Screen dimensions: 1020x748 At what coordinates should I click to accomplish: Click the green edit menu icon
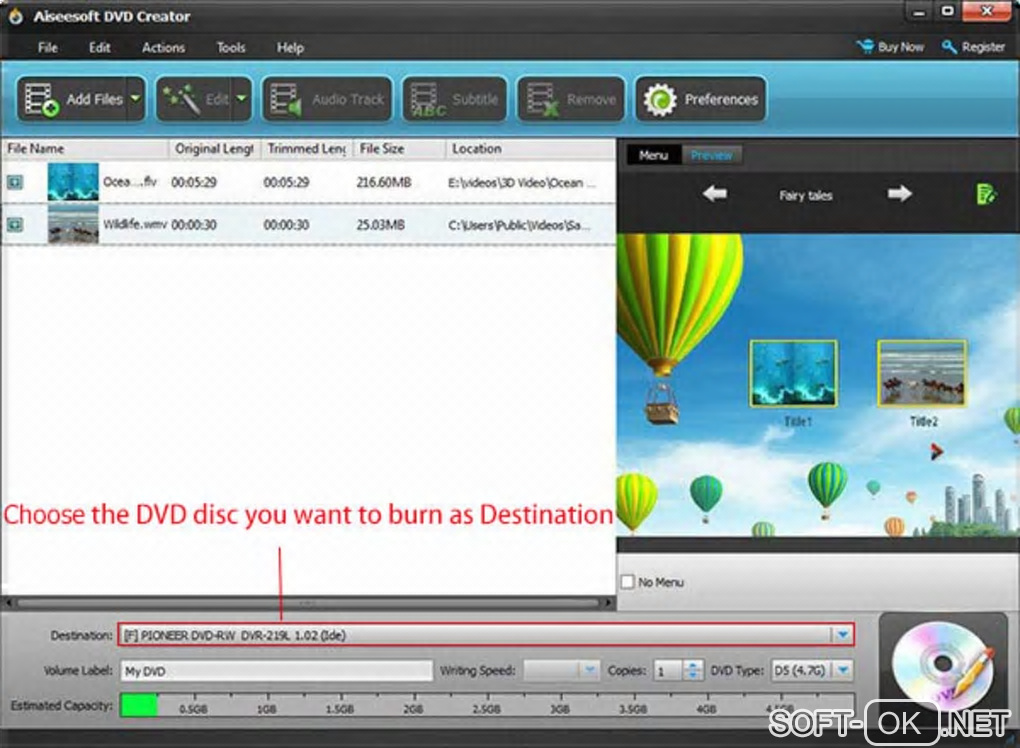click(x=986, y=194)
